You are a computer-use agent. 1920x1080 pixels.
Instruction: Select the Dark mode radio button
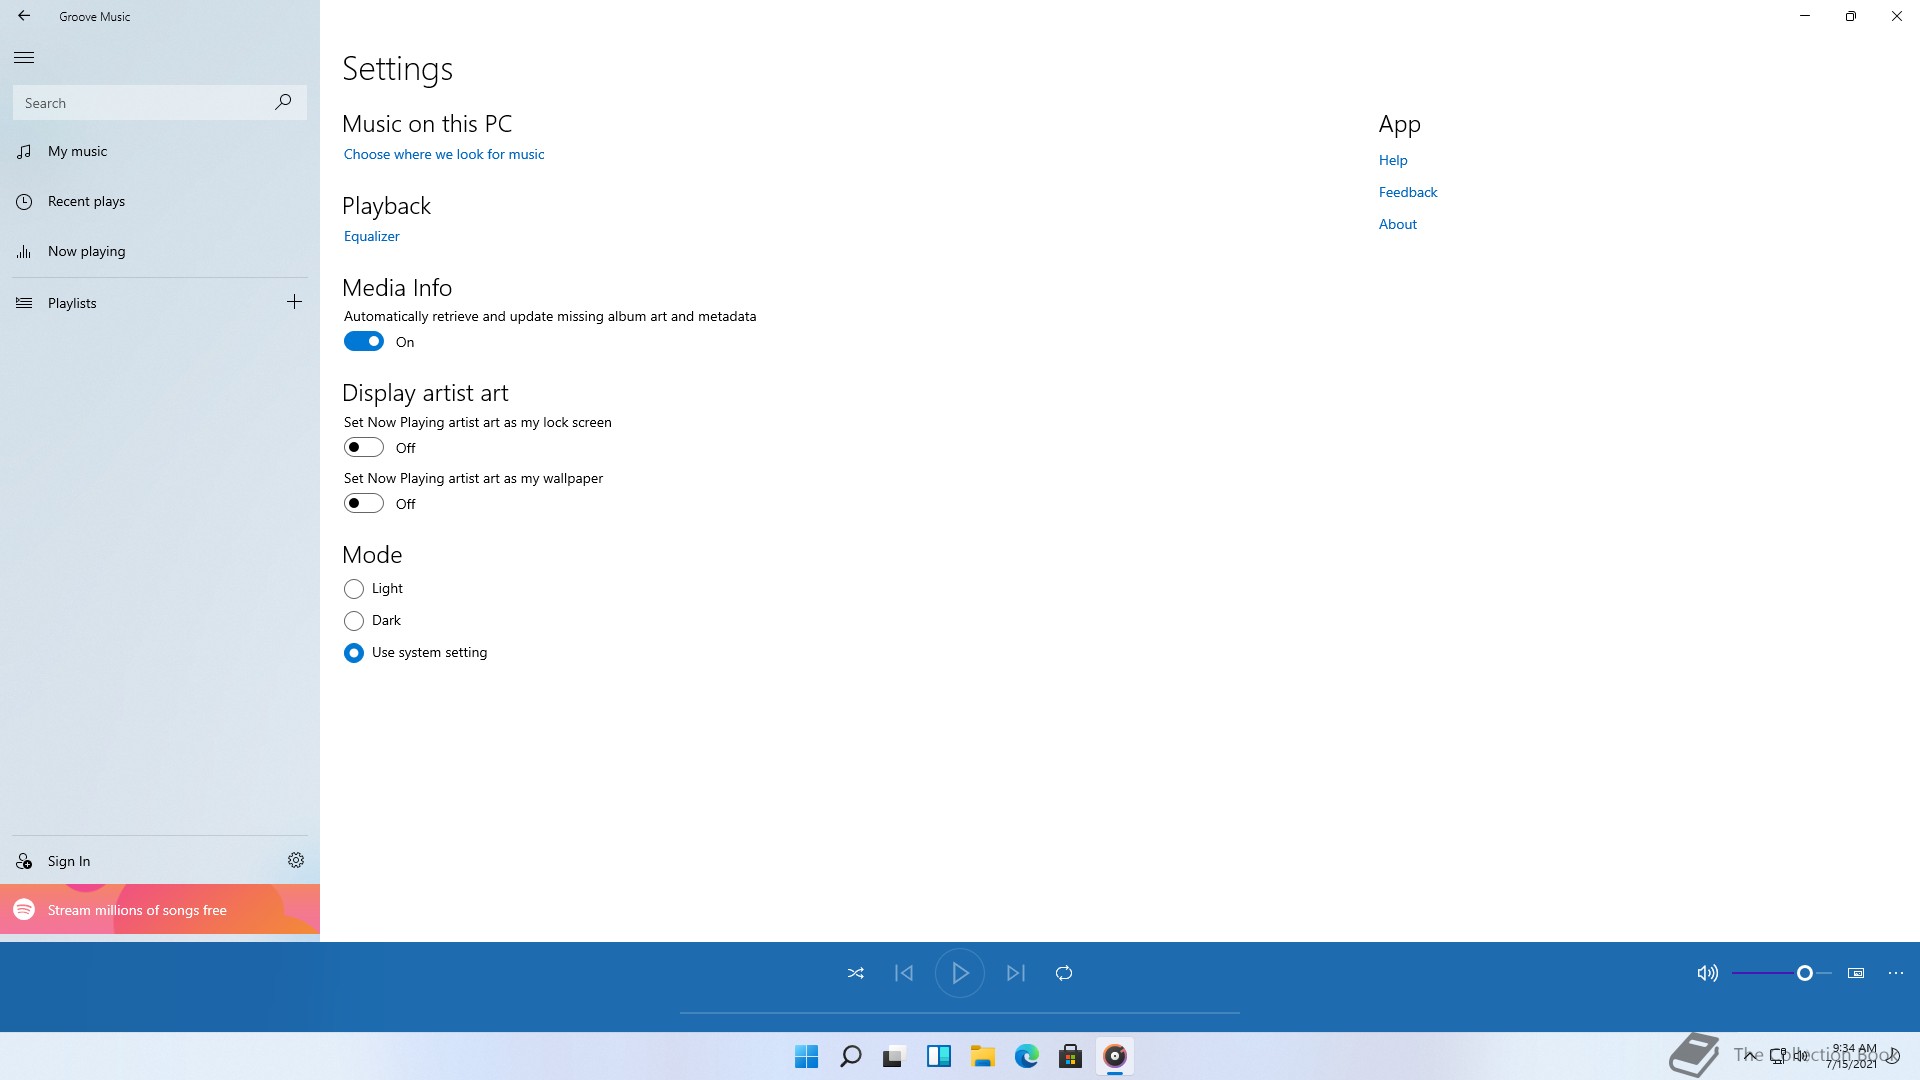coord(354,621)
